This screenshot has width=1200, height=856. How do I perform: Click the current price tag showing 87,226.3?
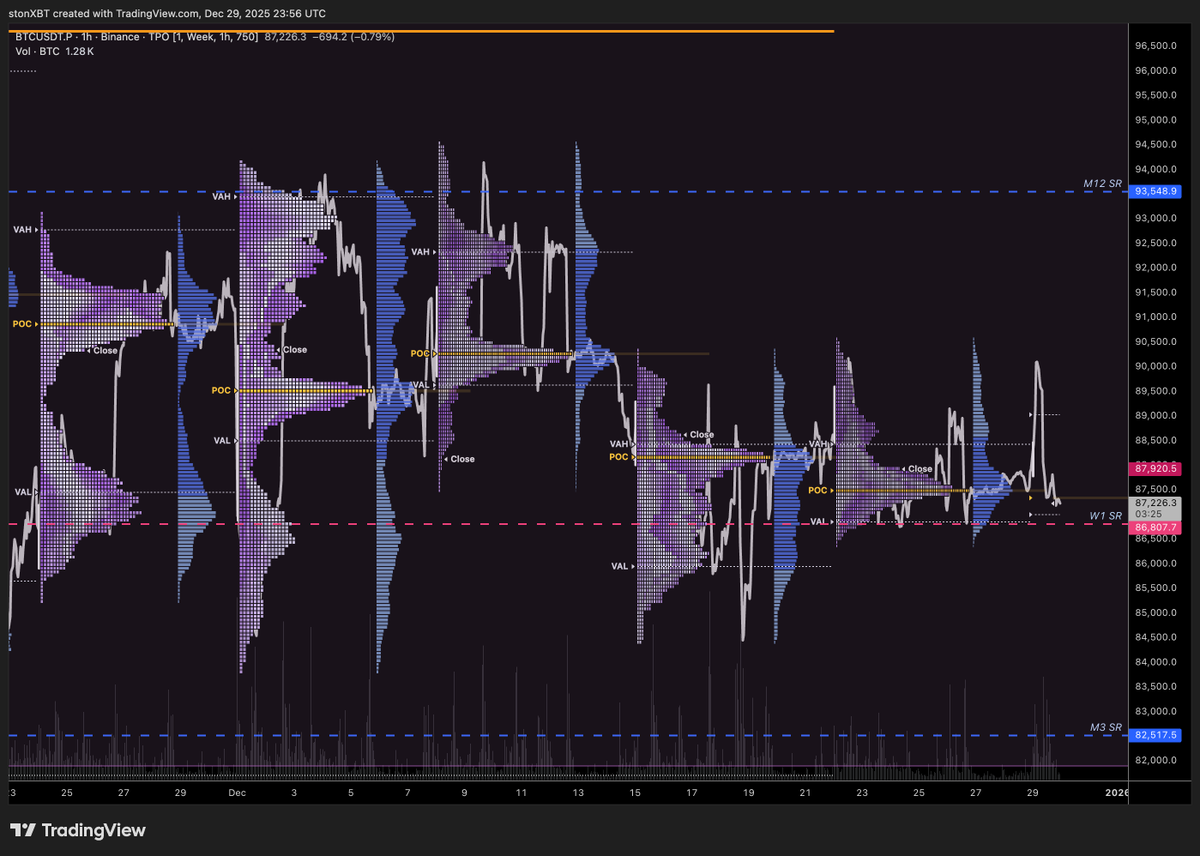(1156, 502)
